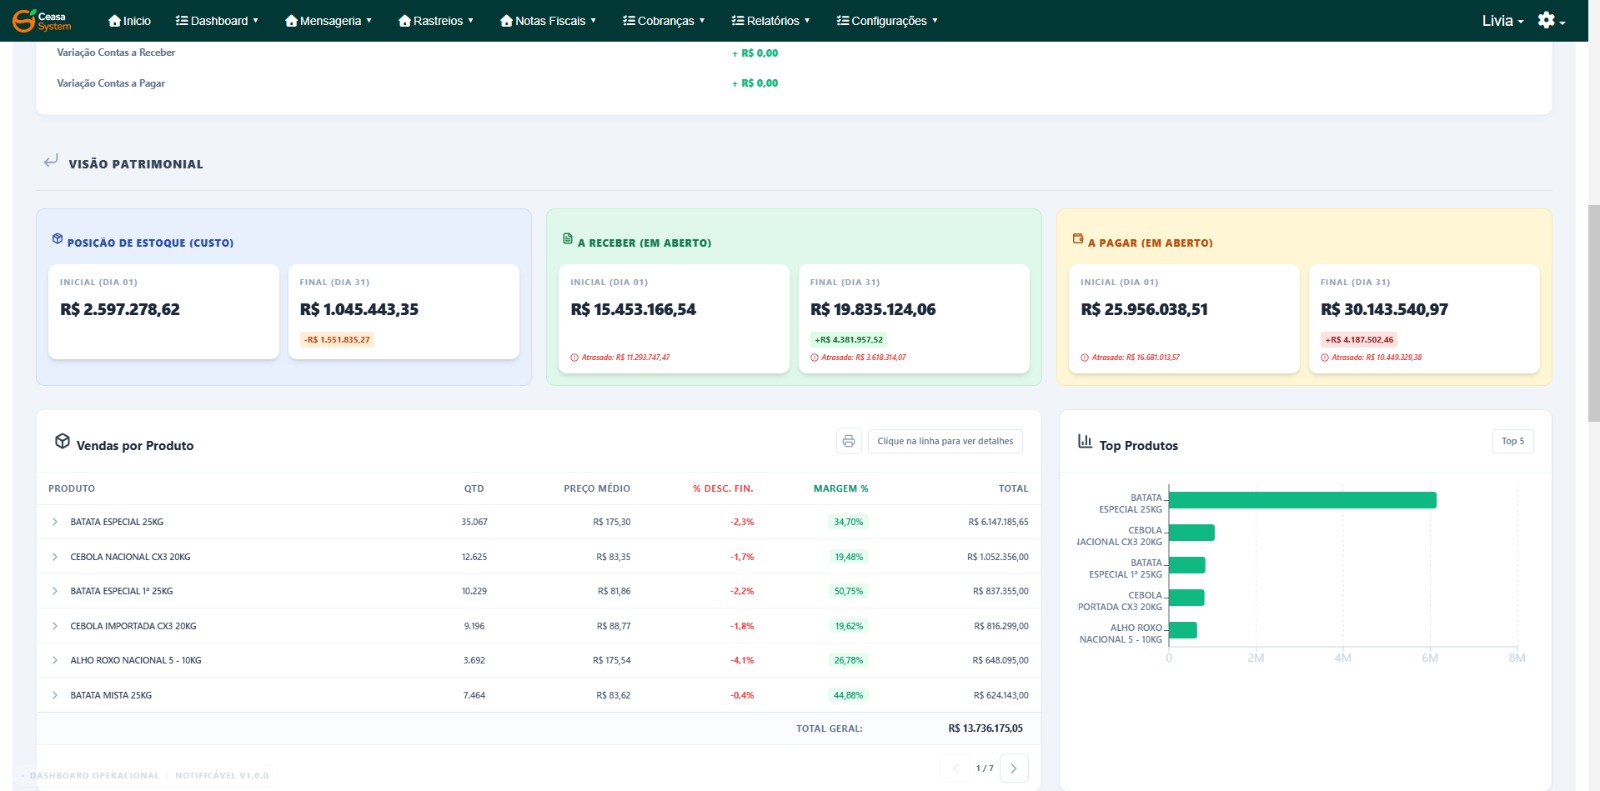Print the Vendas por Produto table
The image size is (1600, 791).
(848, 441)
